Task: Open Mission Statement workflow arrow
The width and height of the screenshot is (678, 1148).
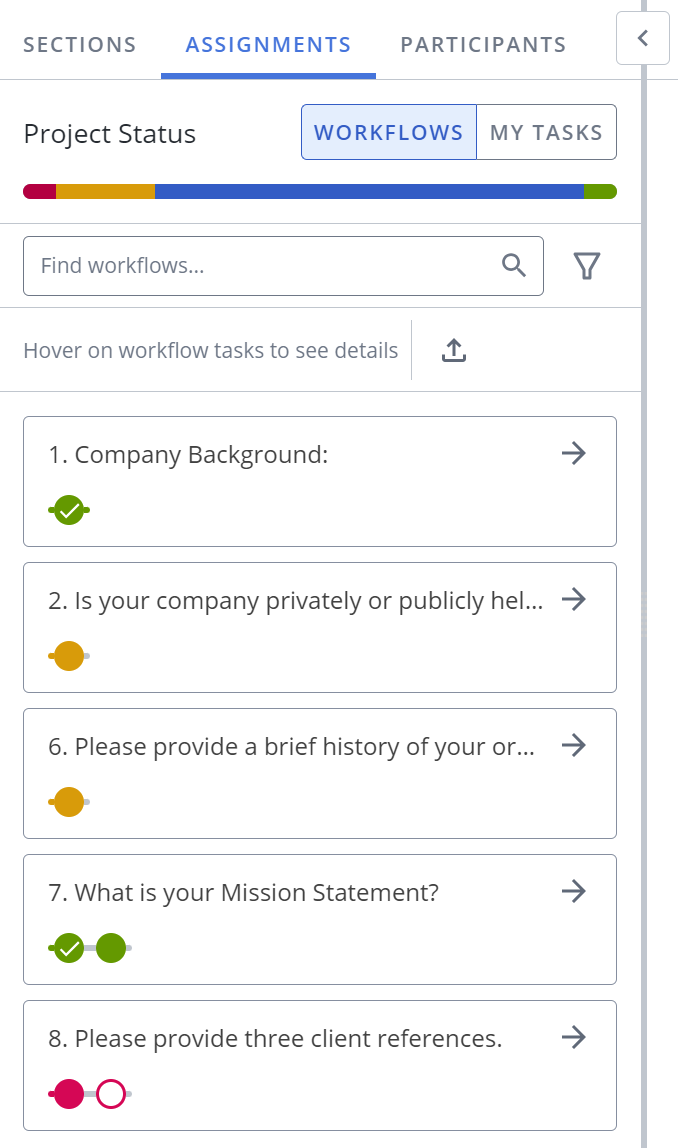Action: (x=574, y=891)
